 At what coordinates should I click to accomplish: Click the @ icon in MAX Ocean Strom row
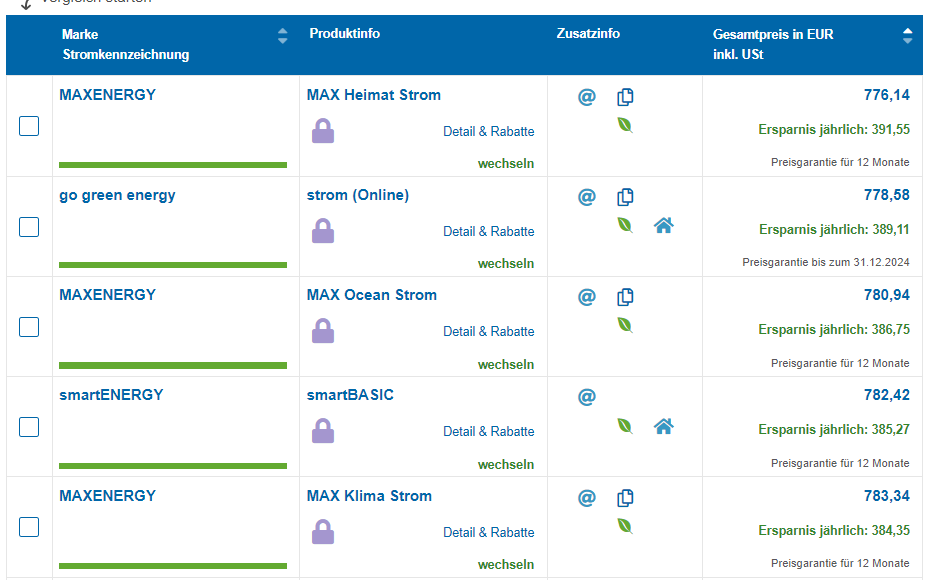pos(587,297)
